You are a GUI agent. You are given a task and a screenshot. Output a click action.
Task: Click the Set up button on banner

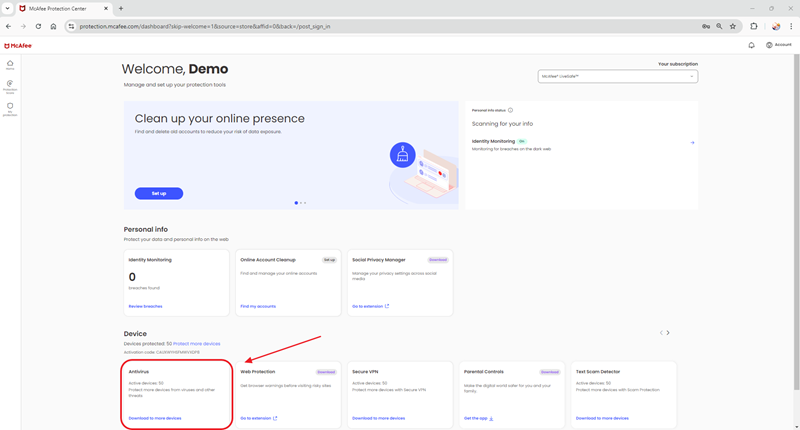click(159, 193)
